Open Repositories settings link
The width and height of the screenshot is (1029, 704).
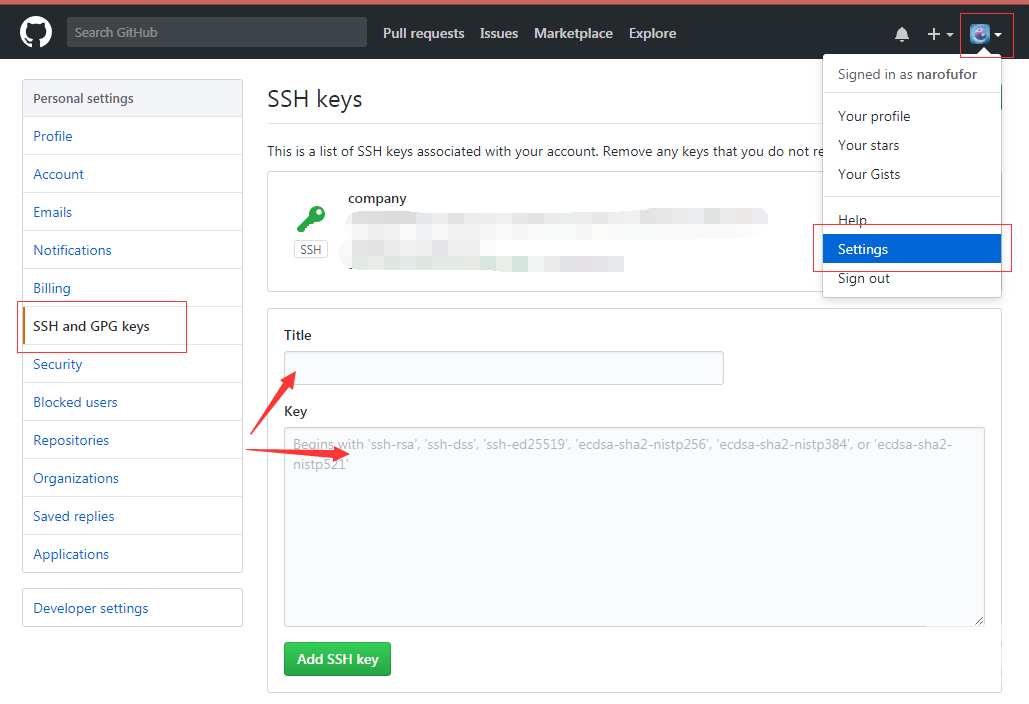133,440
